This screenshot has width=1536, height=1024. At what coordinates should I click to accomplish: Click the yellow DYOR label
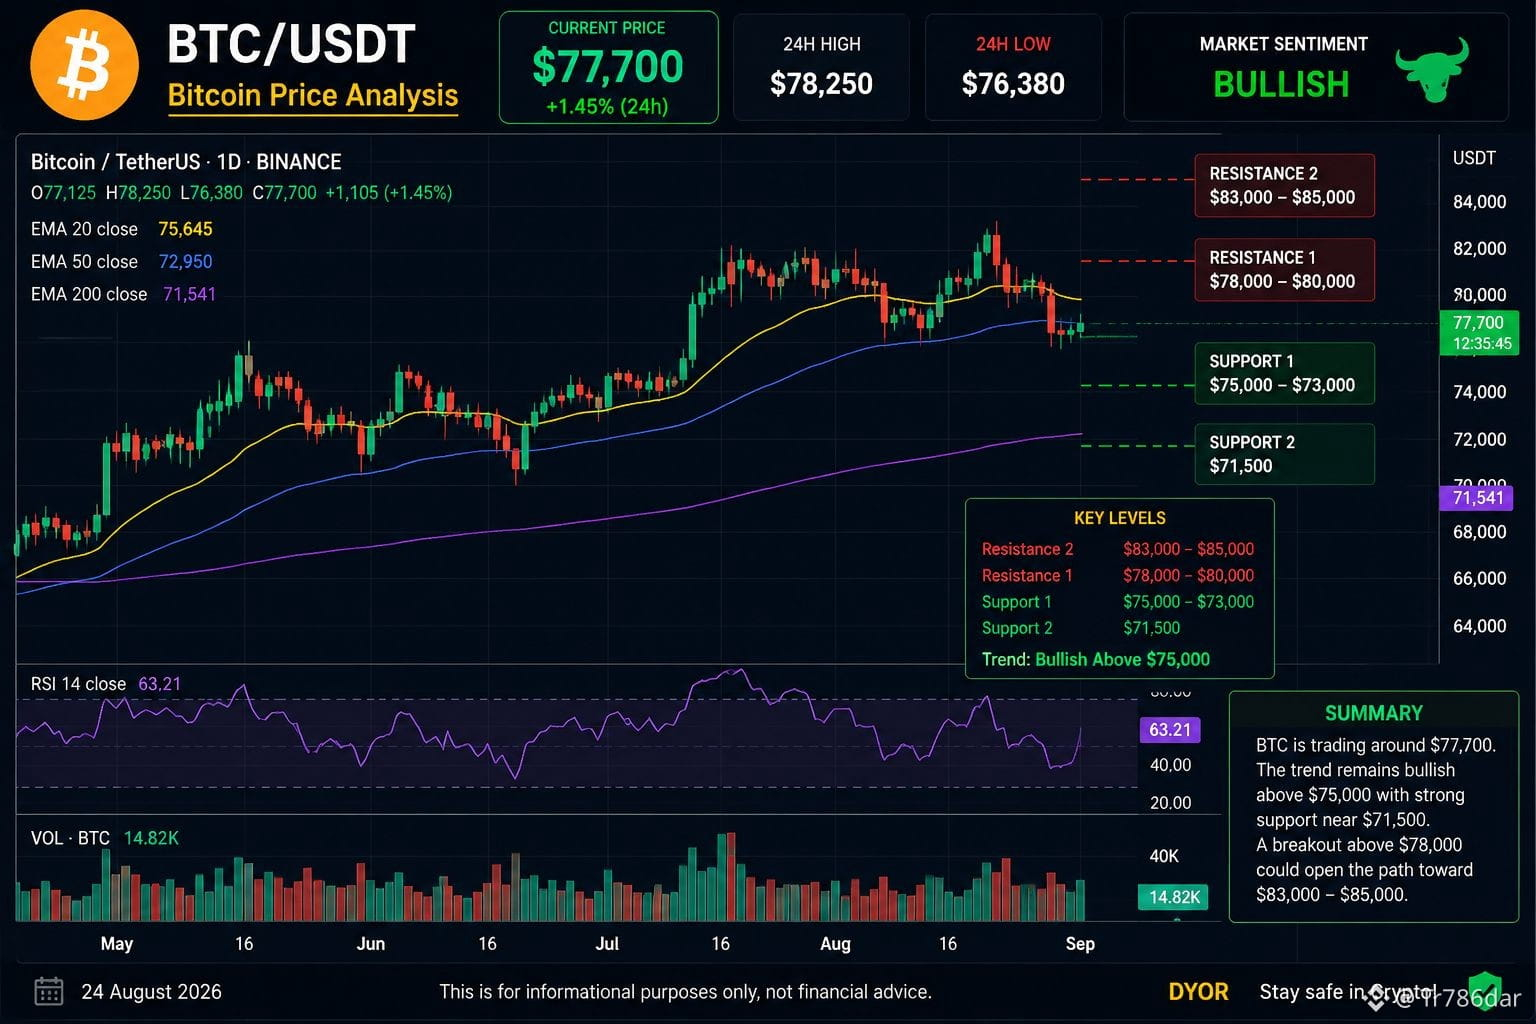click(x=1198, y=992)
